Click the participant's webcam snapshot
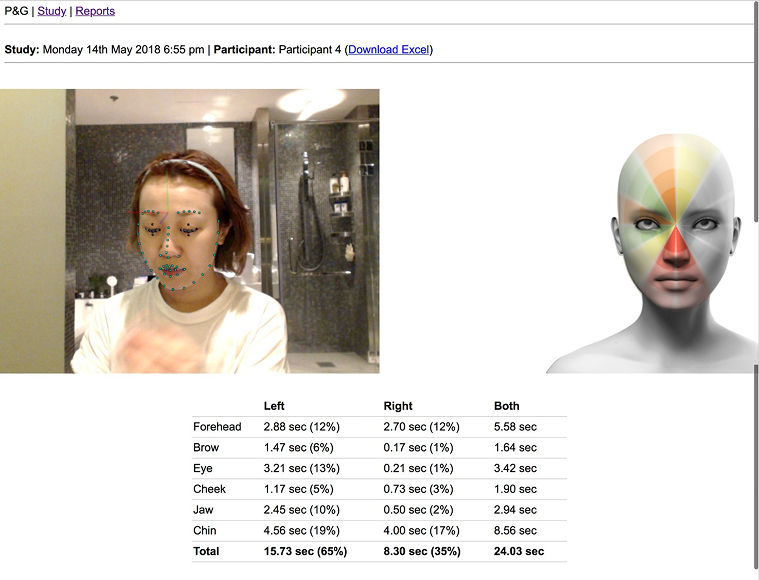 189,231
